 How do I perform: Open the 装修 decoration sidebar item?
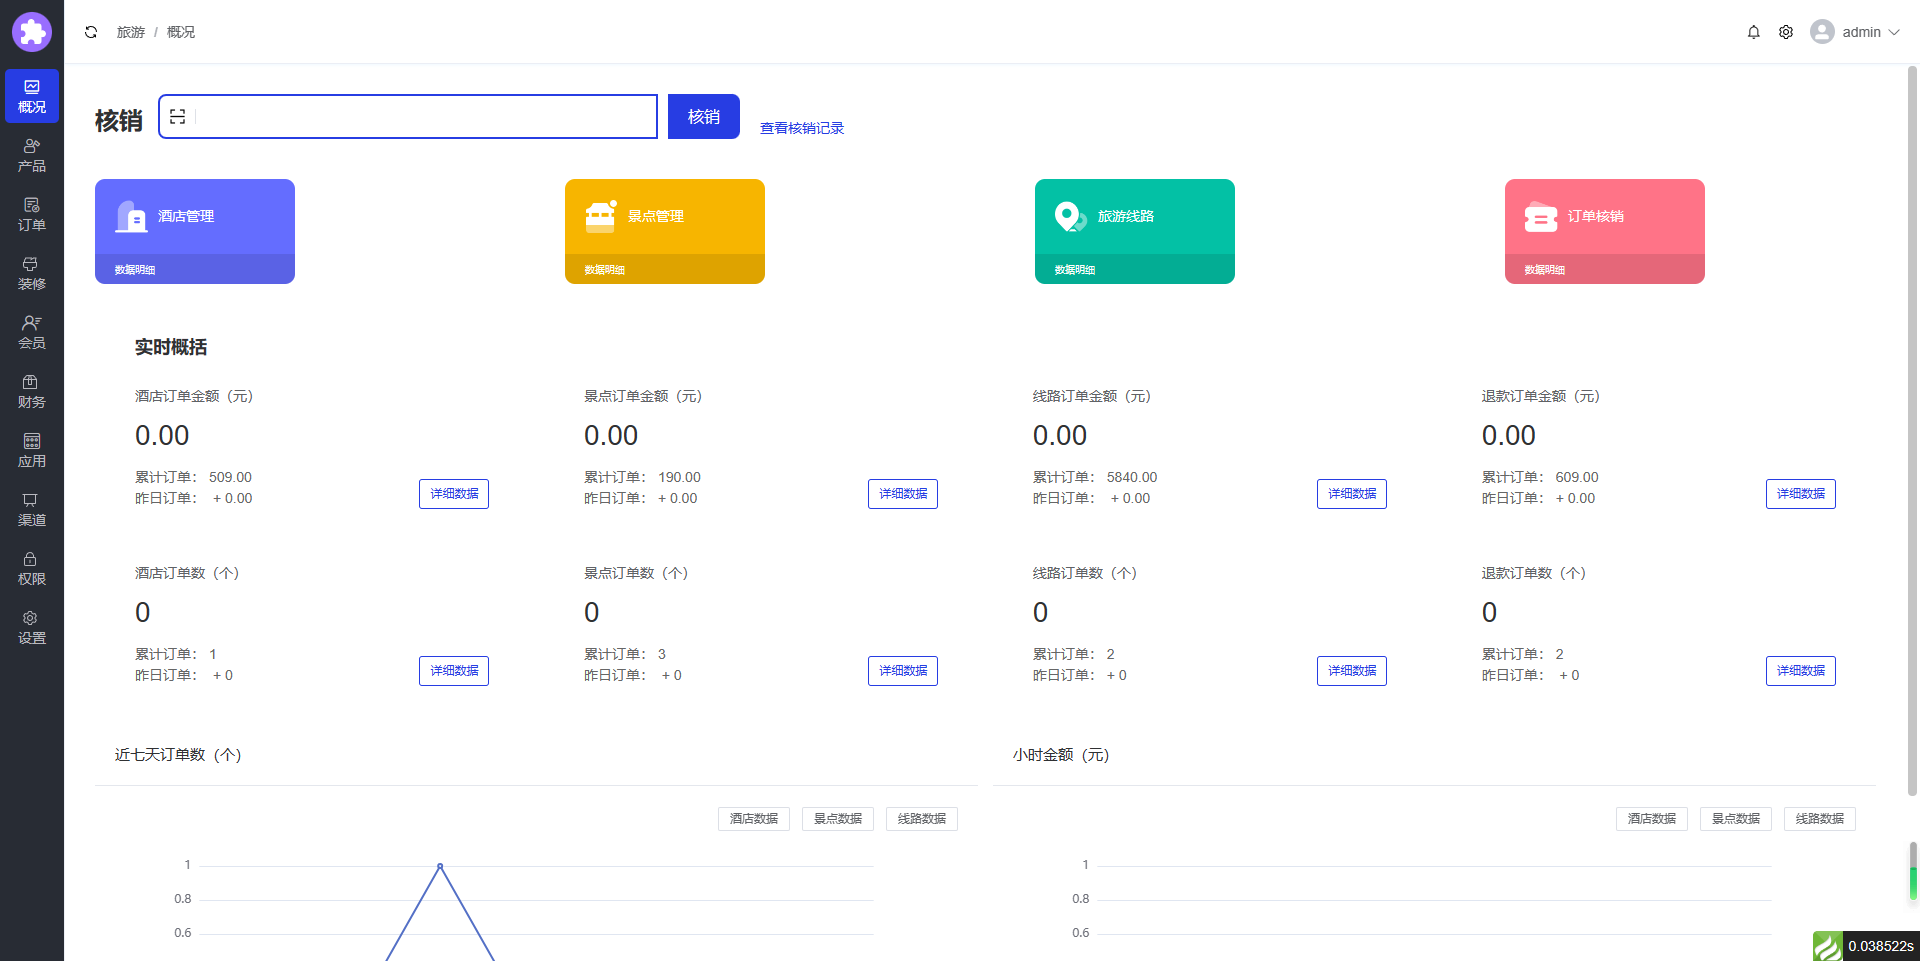(32, 273)
